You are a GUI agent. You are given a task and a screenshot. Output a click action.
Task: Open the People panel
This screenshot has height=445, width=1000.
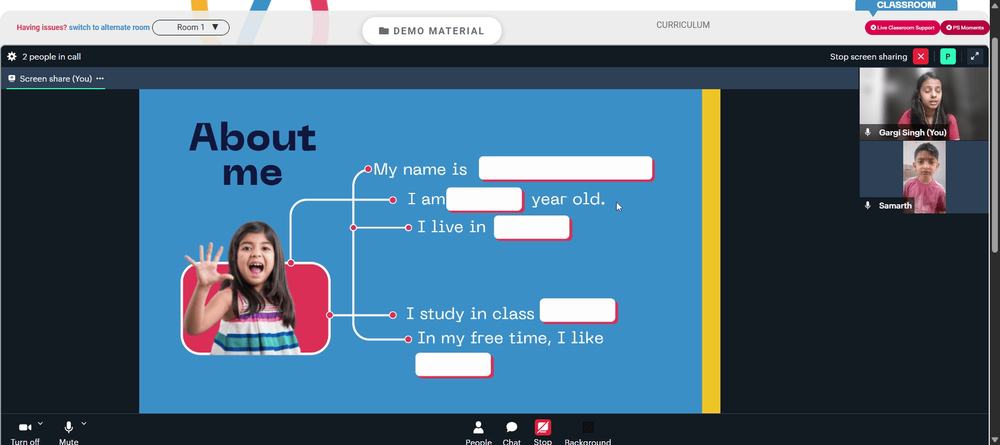[x=478, y=427]
